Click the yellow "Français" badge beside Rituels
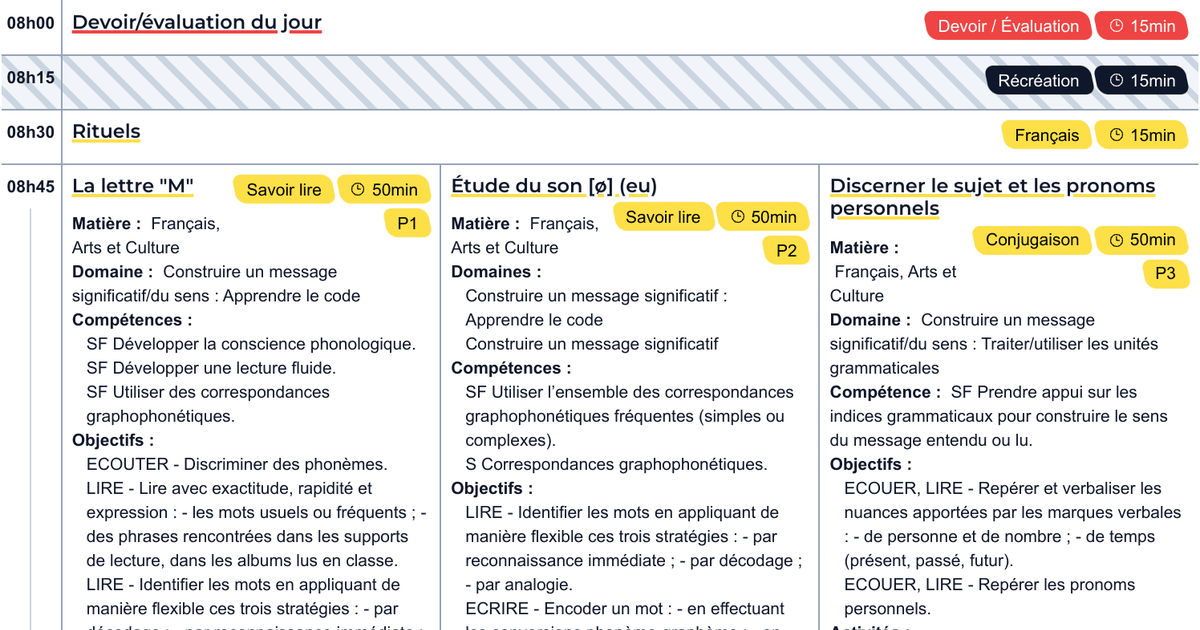Image resolution: width=1200 pixels, height=630 pixels. 1046,134
